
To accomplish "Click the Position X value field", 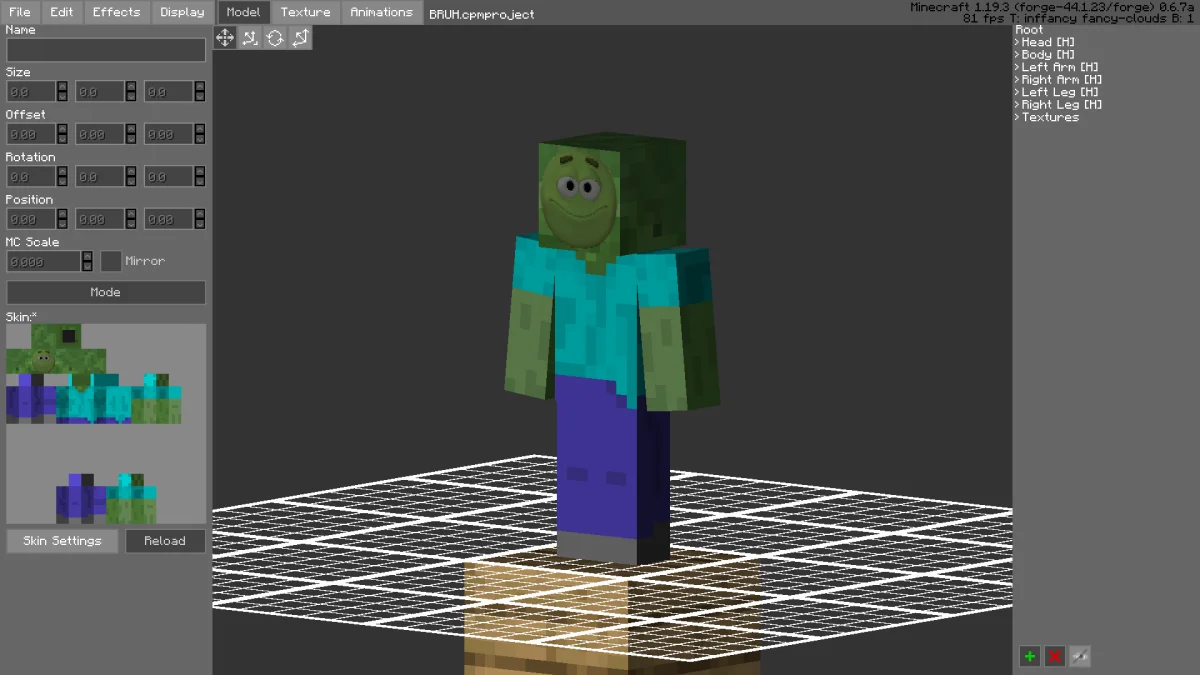I will point(31,219).
